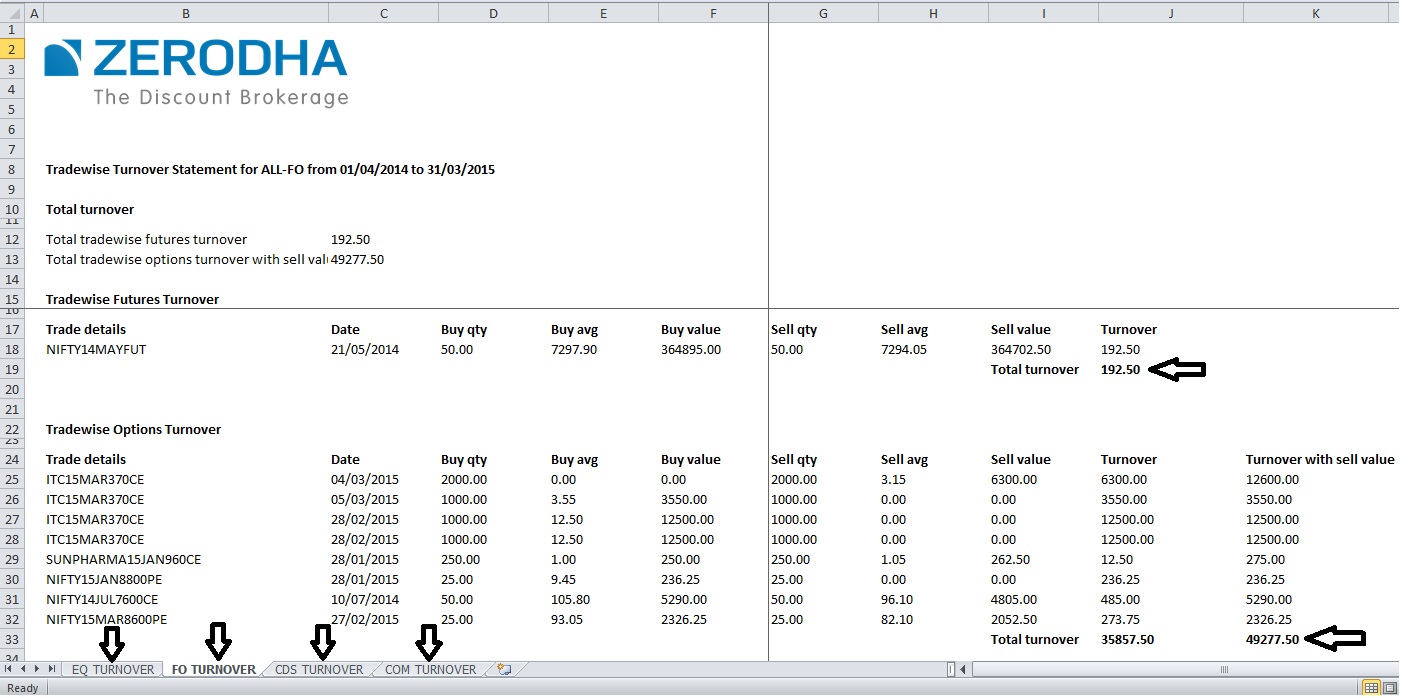Image resolution: width=1408 pixels, height=698 pixels.
Task: Select the SUNPHARMA15JAN960CE trade cell
Action: [x=123, y=559]
